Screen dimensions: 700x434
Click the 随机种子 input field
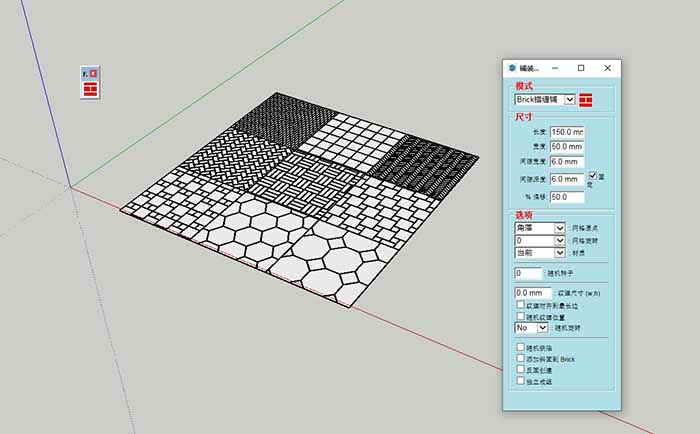[528, 273]
